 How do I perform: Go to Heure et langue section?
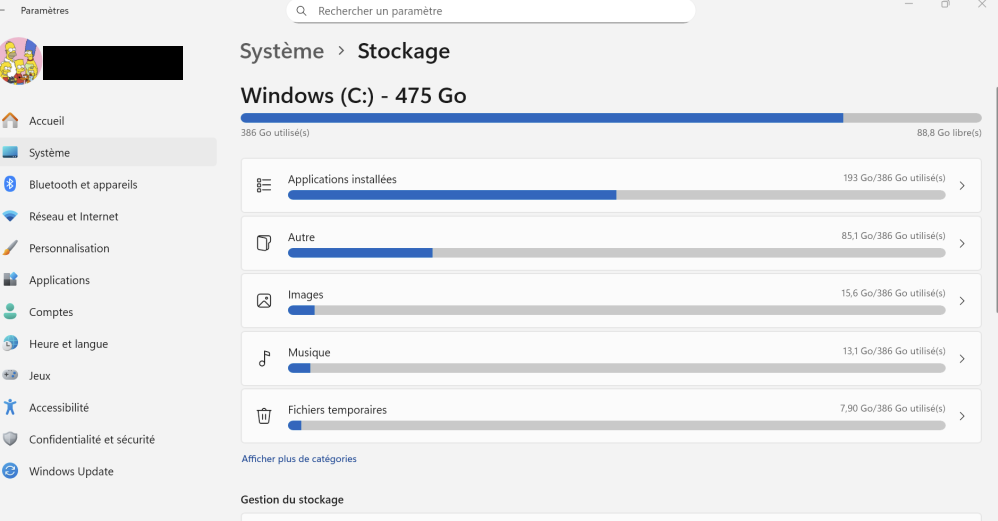[68, 344]
